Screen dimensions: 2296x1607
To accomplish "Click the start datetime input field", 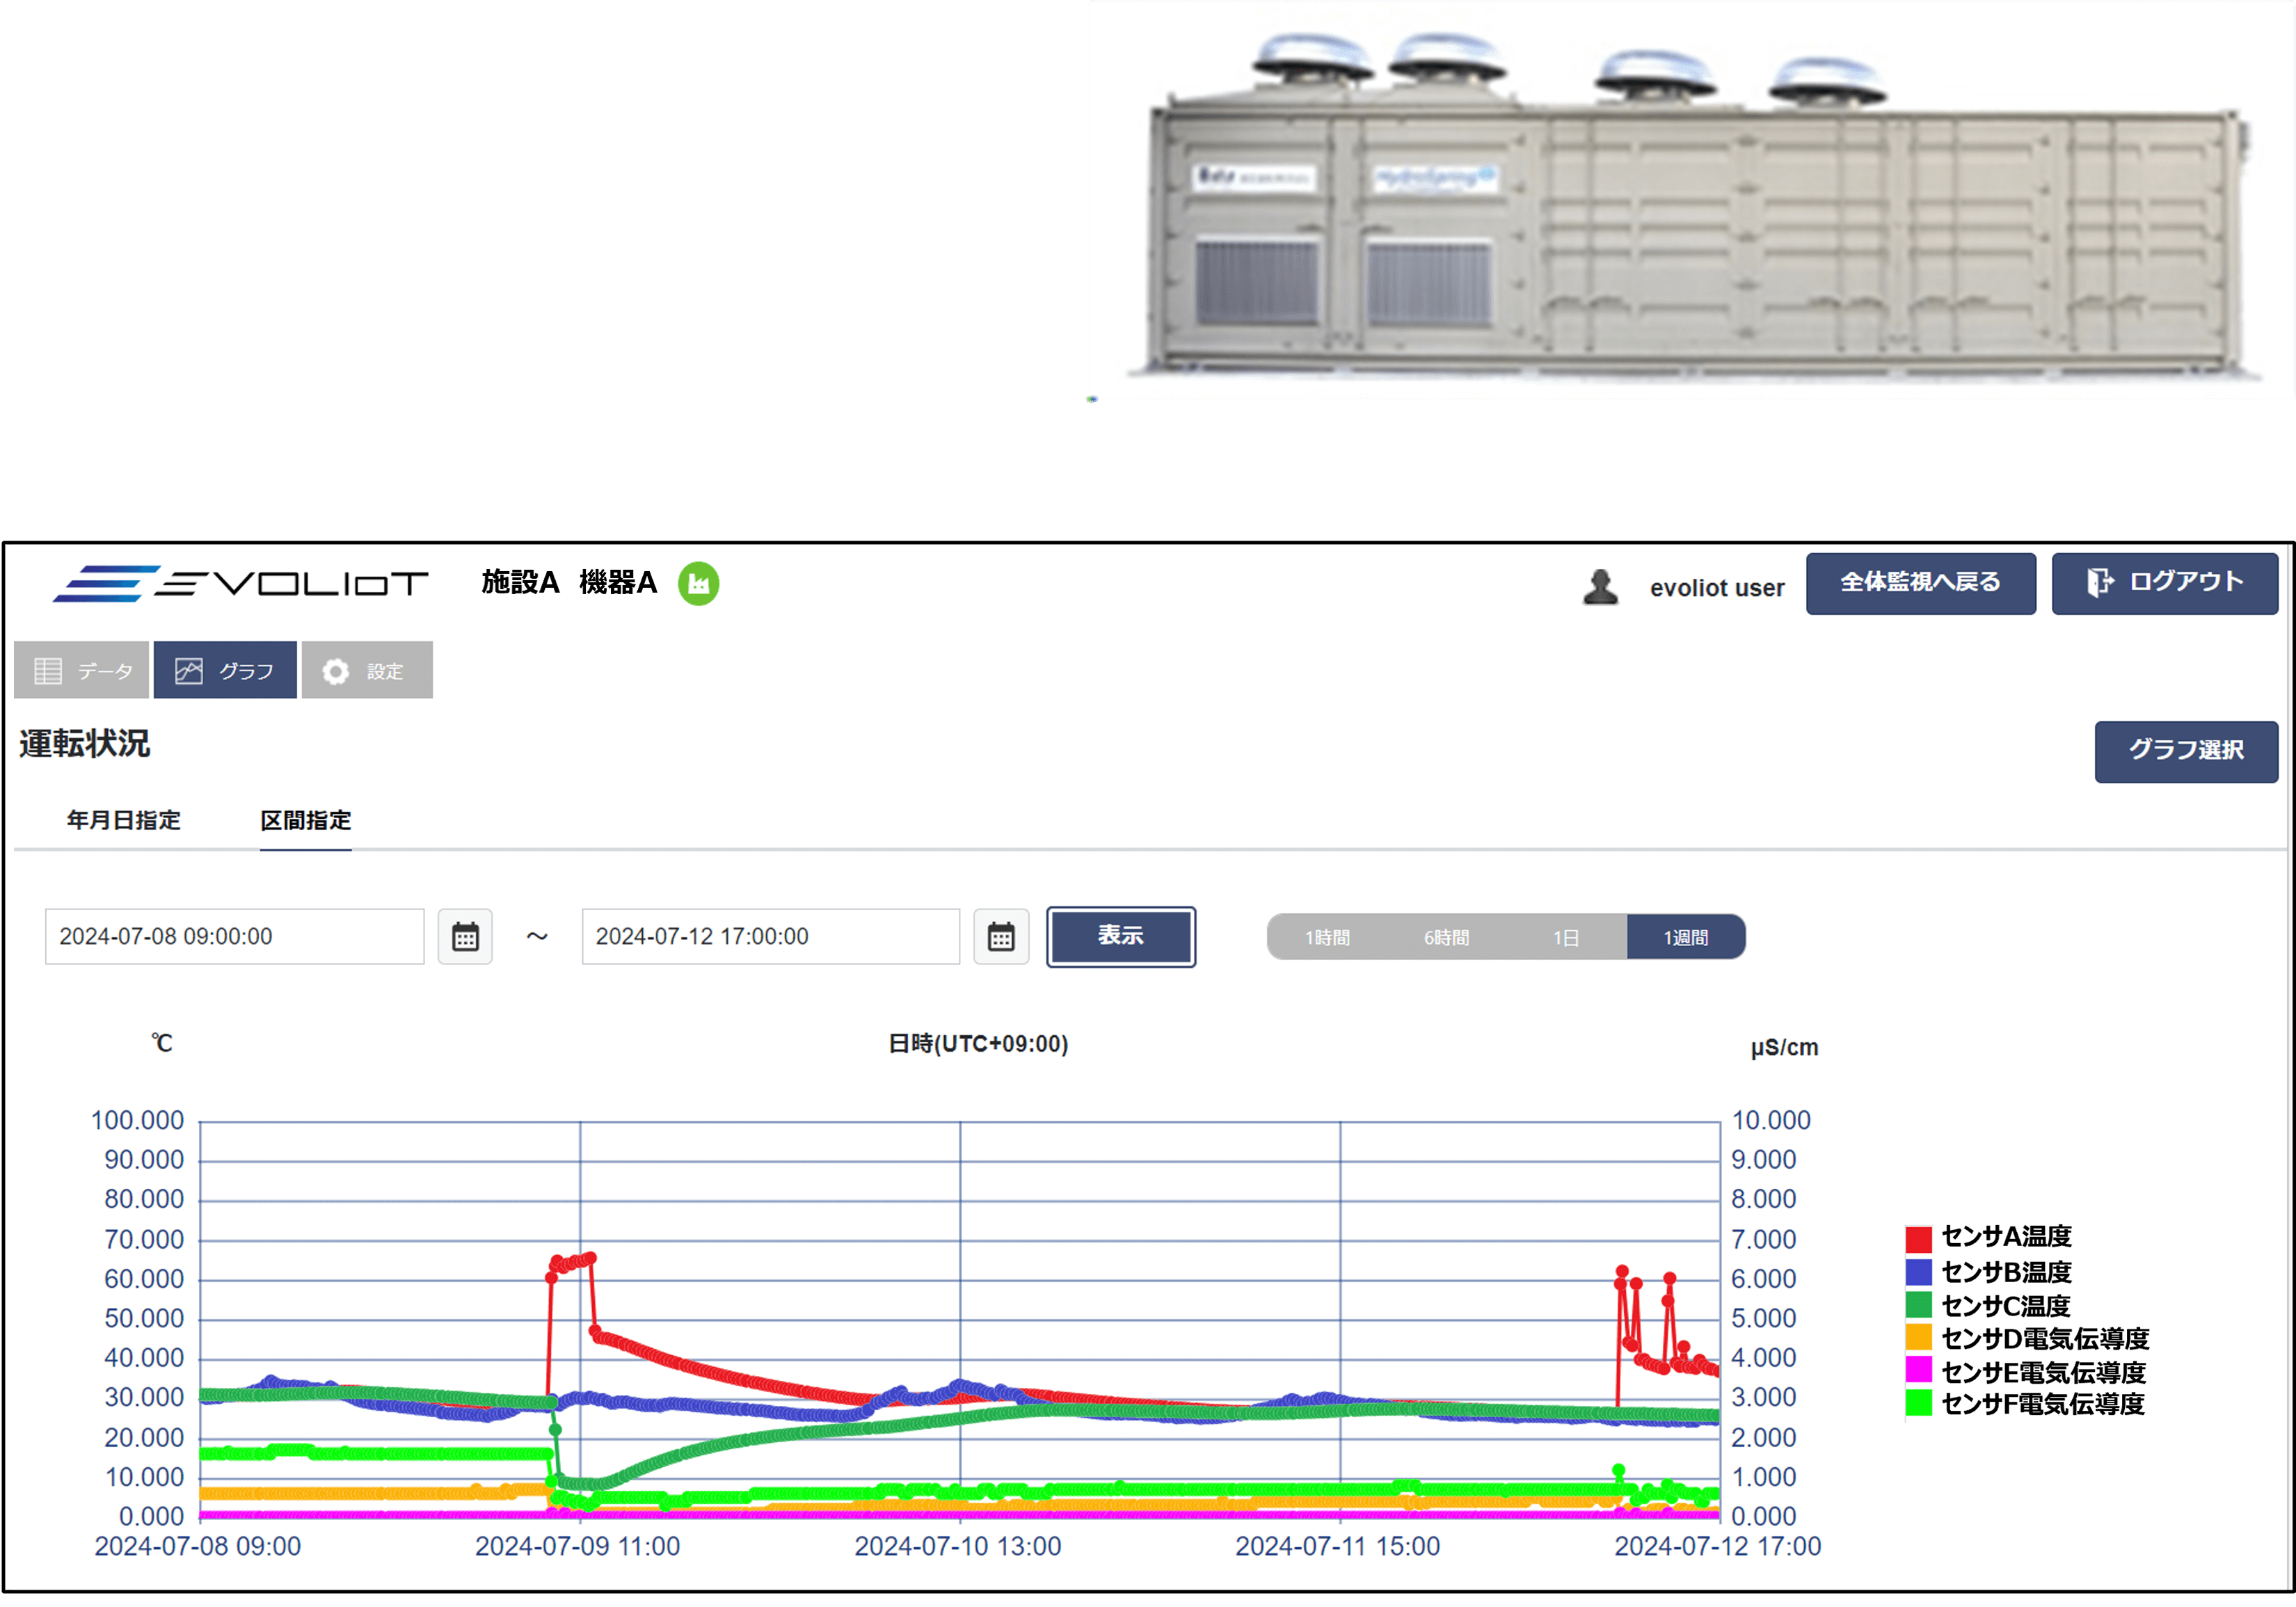I will [234, 937].
